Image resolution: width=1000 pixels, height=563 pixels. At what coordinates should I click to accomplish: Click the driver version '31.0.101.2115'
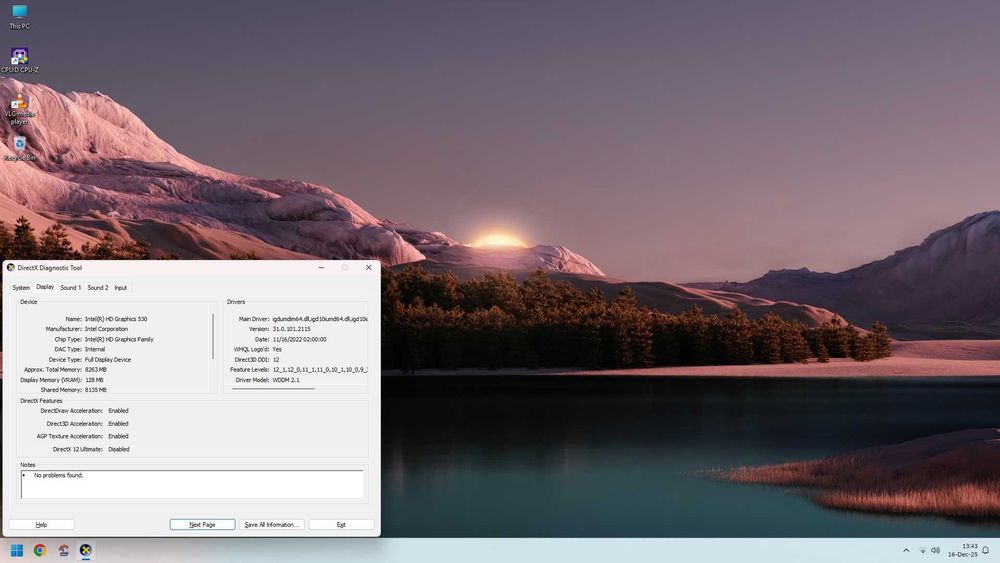click(291, 329)
